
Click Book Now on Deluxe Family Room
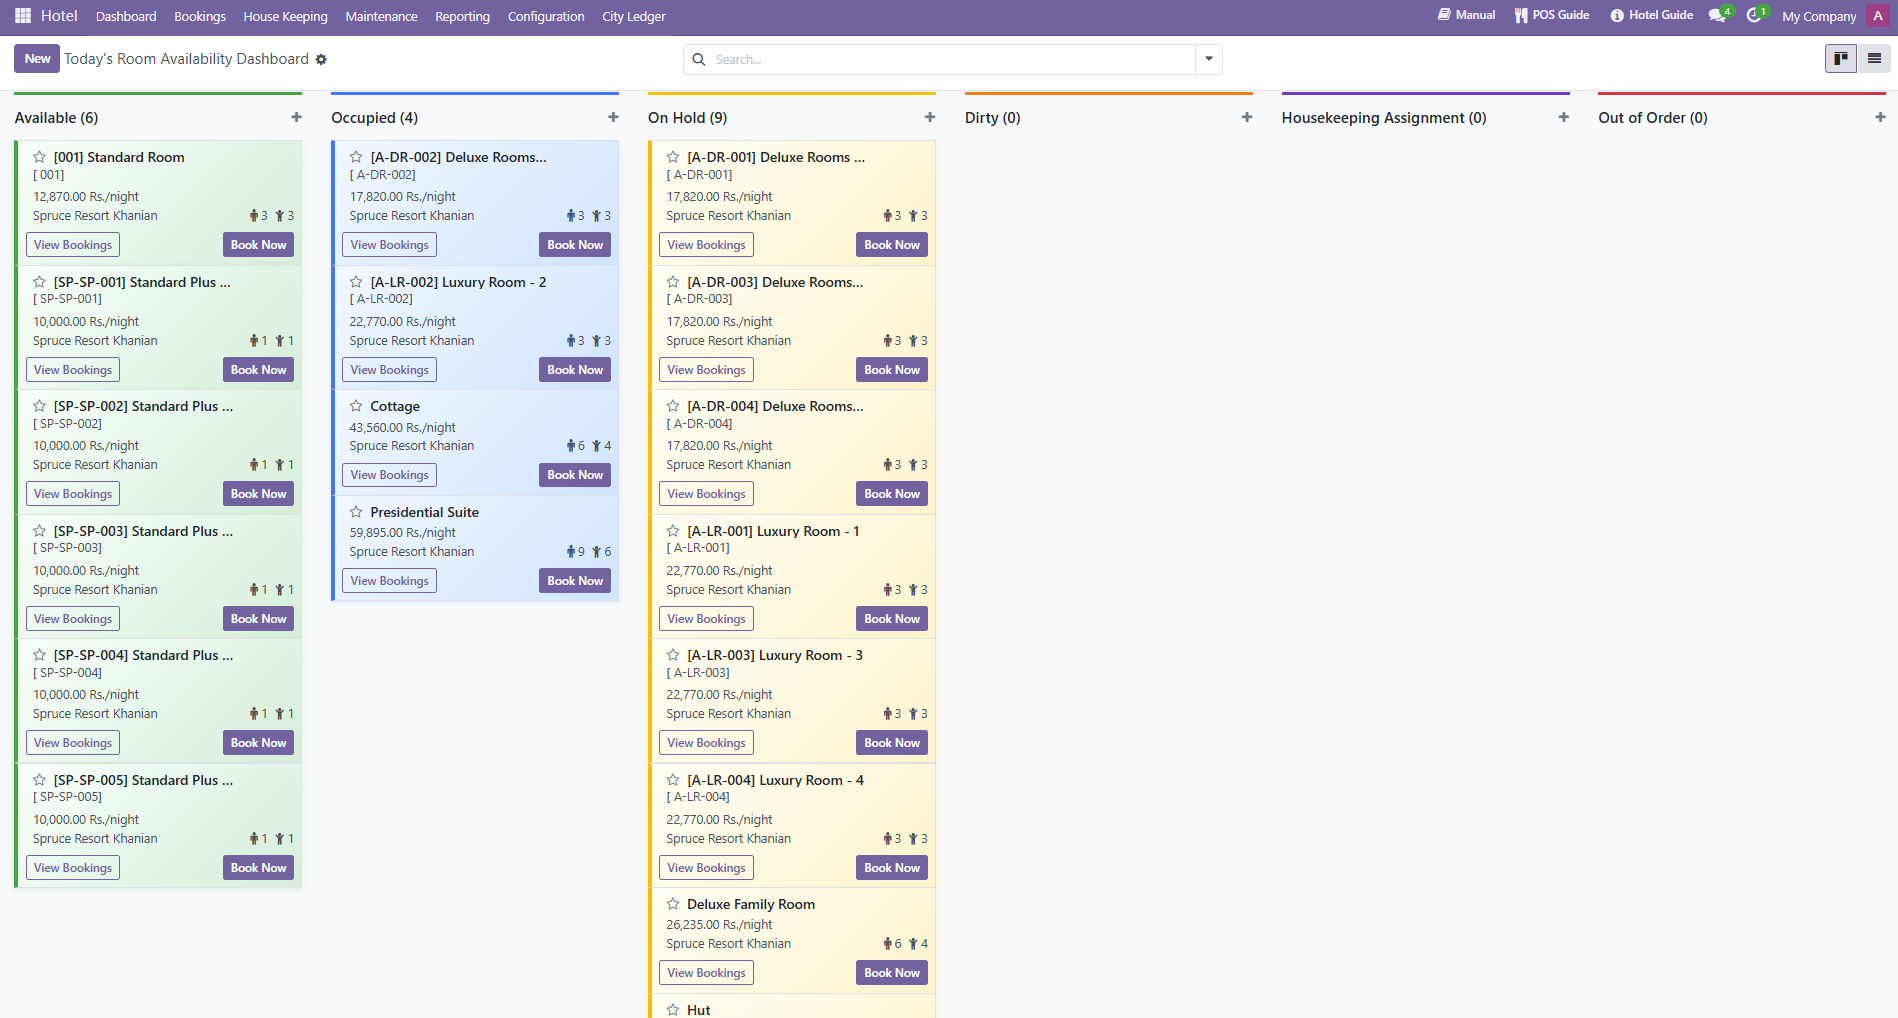pos(892,973)
